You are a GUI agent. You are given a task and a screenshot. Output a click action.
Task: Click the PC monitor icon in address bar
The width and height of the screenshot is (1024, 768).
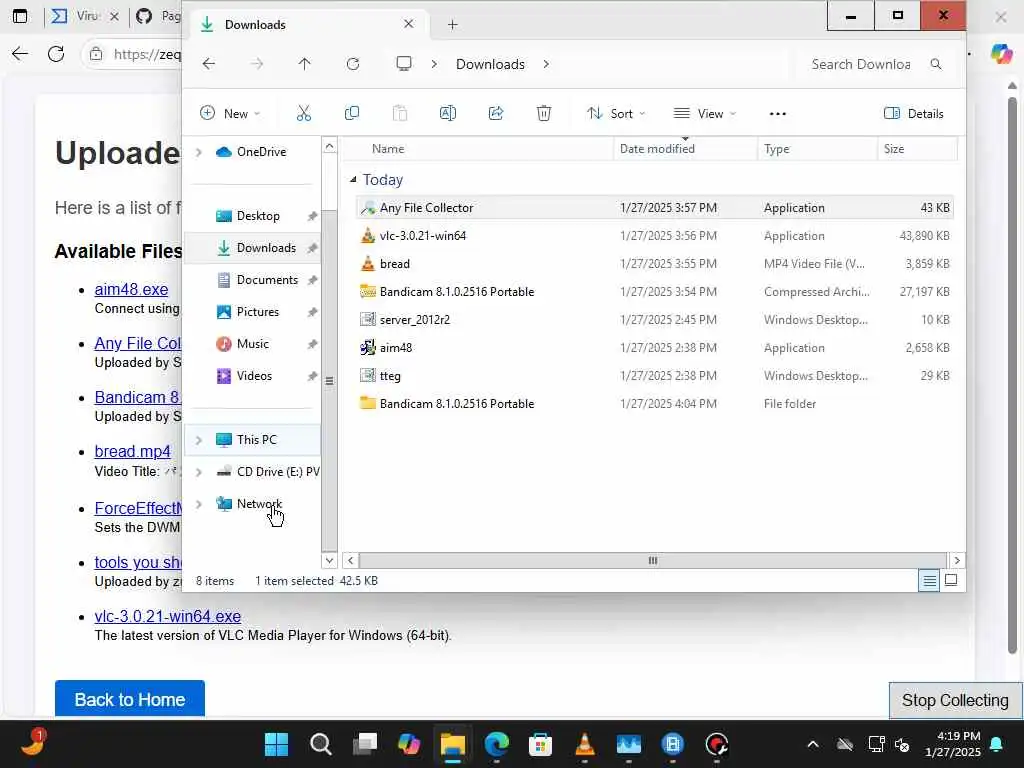click(x=404, y=63)
